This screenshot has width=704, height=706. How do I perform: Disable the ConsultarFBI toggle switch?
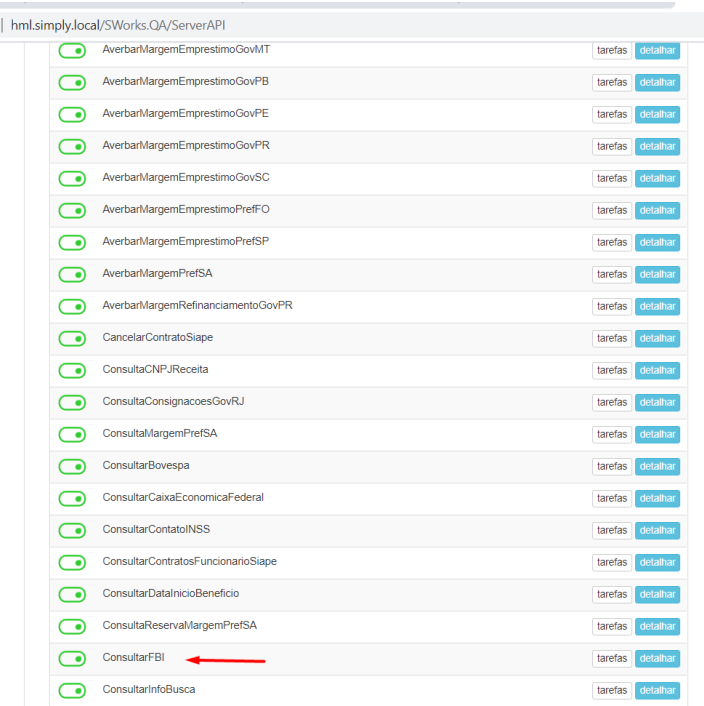(x=72, y=659)
